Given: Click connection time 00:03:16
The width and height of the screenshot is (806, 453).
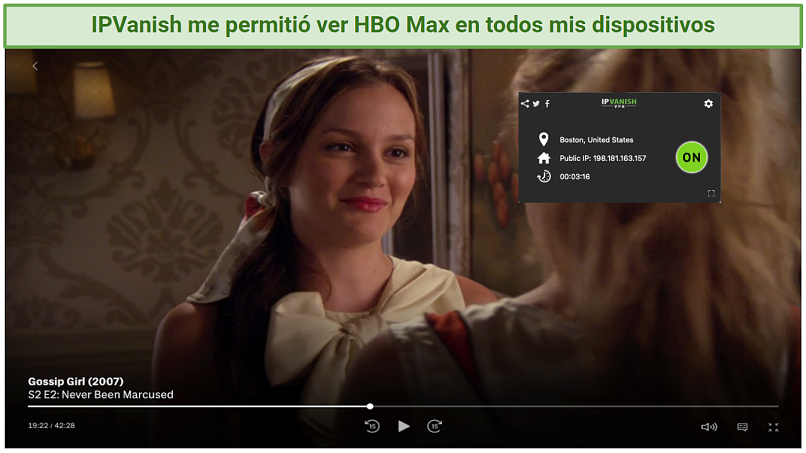Looking at the screenshot, I should pyautogui.click(x=575, y=177).
